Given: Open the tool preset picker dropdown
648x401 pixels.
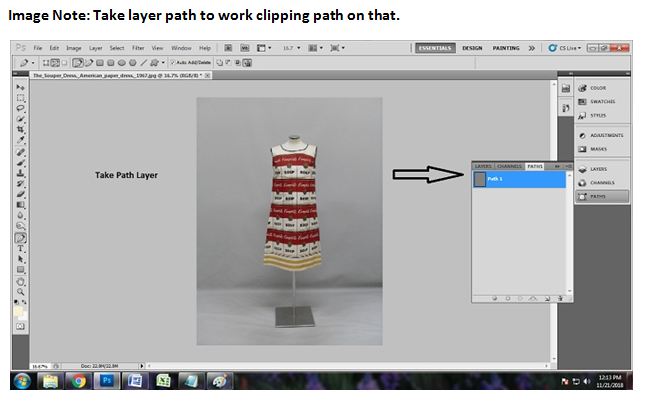Looking at the screenshot, I should click(x=33, y=63).
